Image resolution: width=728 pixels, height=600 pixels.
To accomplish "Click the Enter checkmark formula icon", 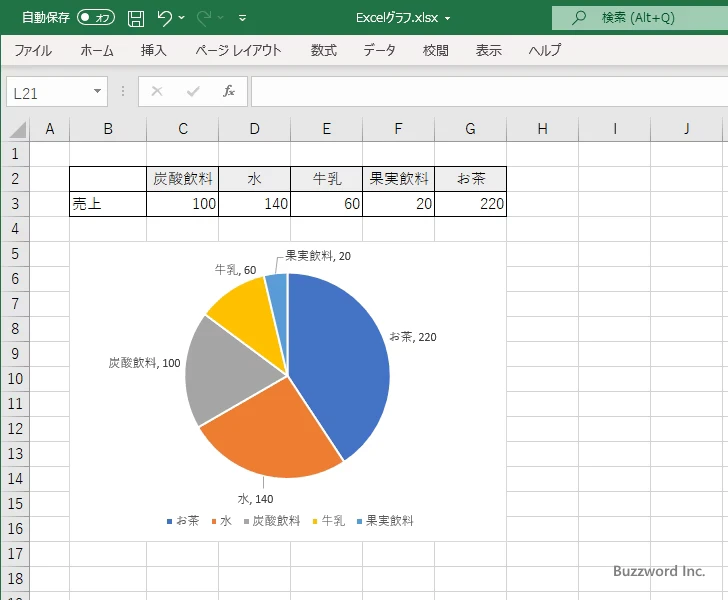I will 193,91.
